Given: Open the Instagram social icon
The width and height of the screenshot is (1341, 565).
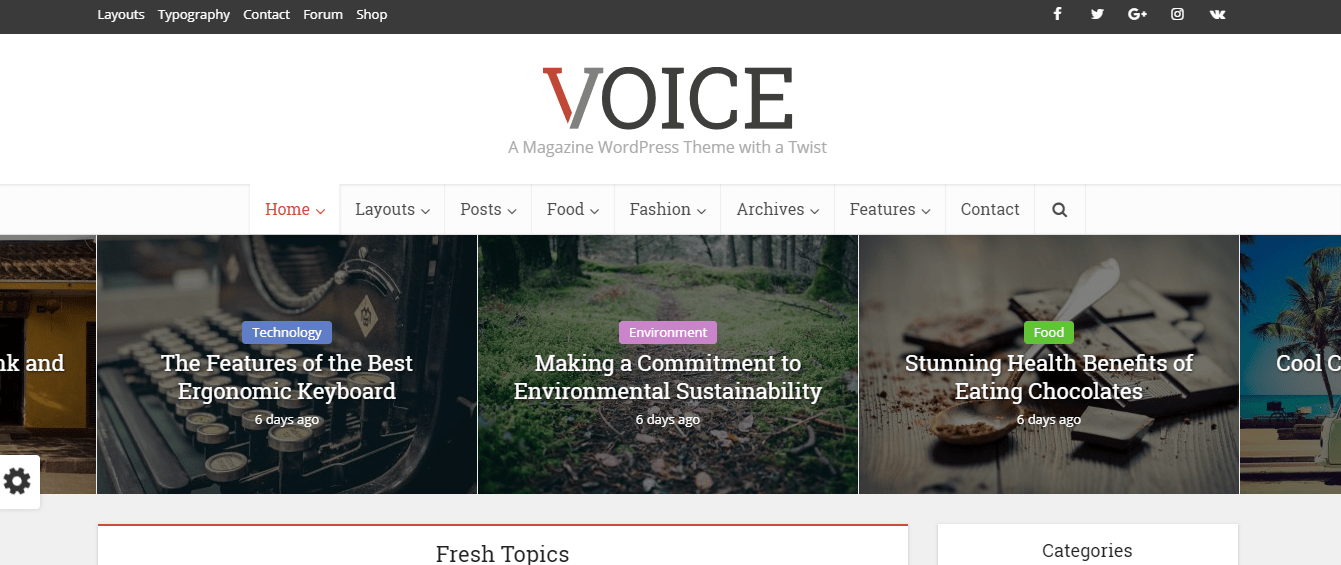Looking at the screenshot, I should tap(1178, 14).
